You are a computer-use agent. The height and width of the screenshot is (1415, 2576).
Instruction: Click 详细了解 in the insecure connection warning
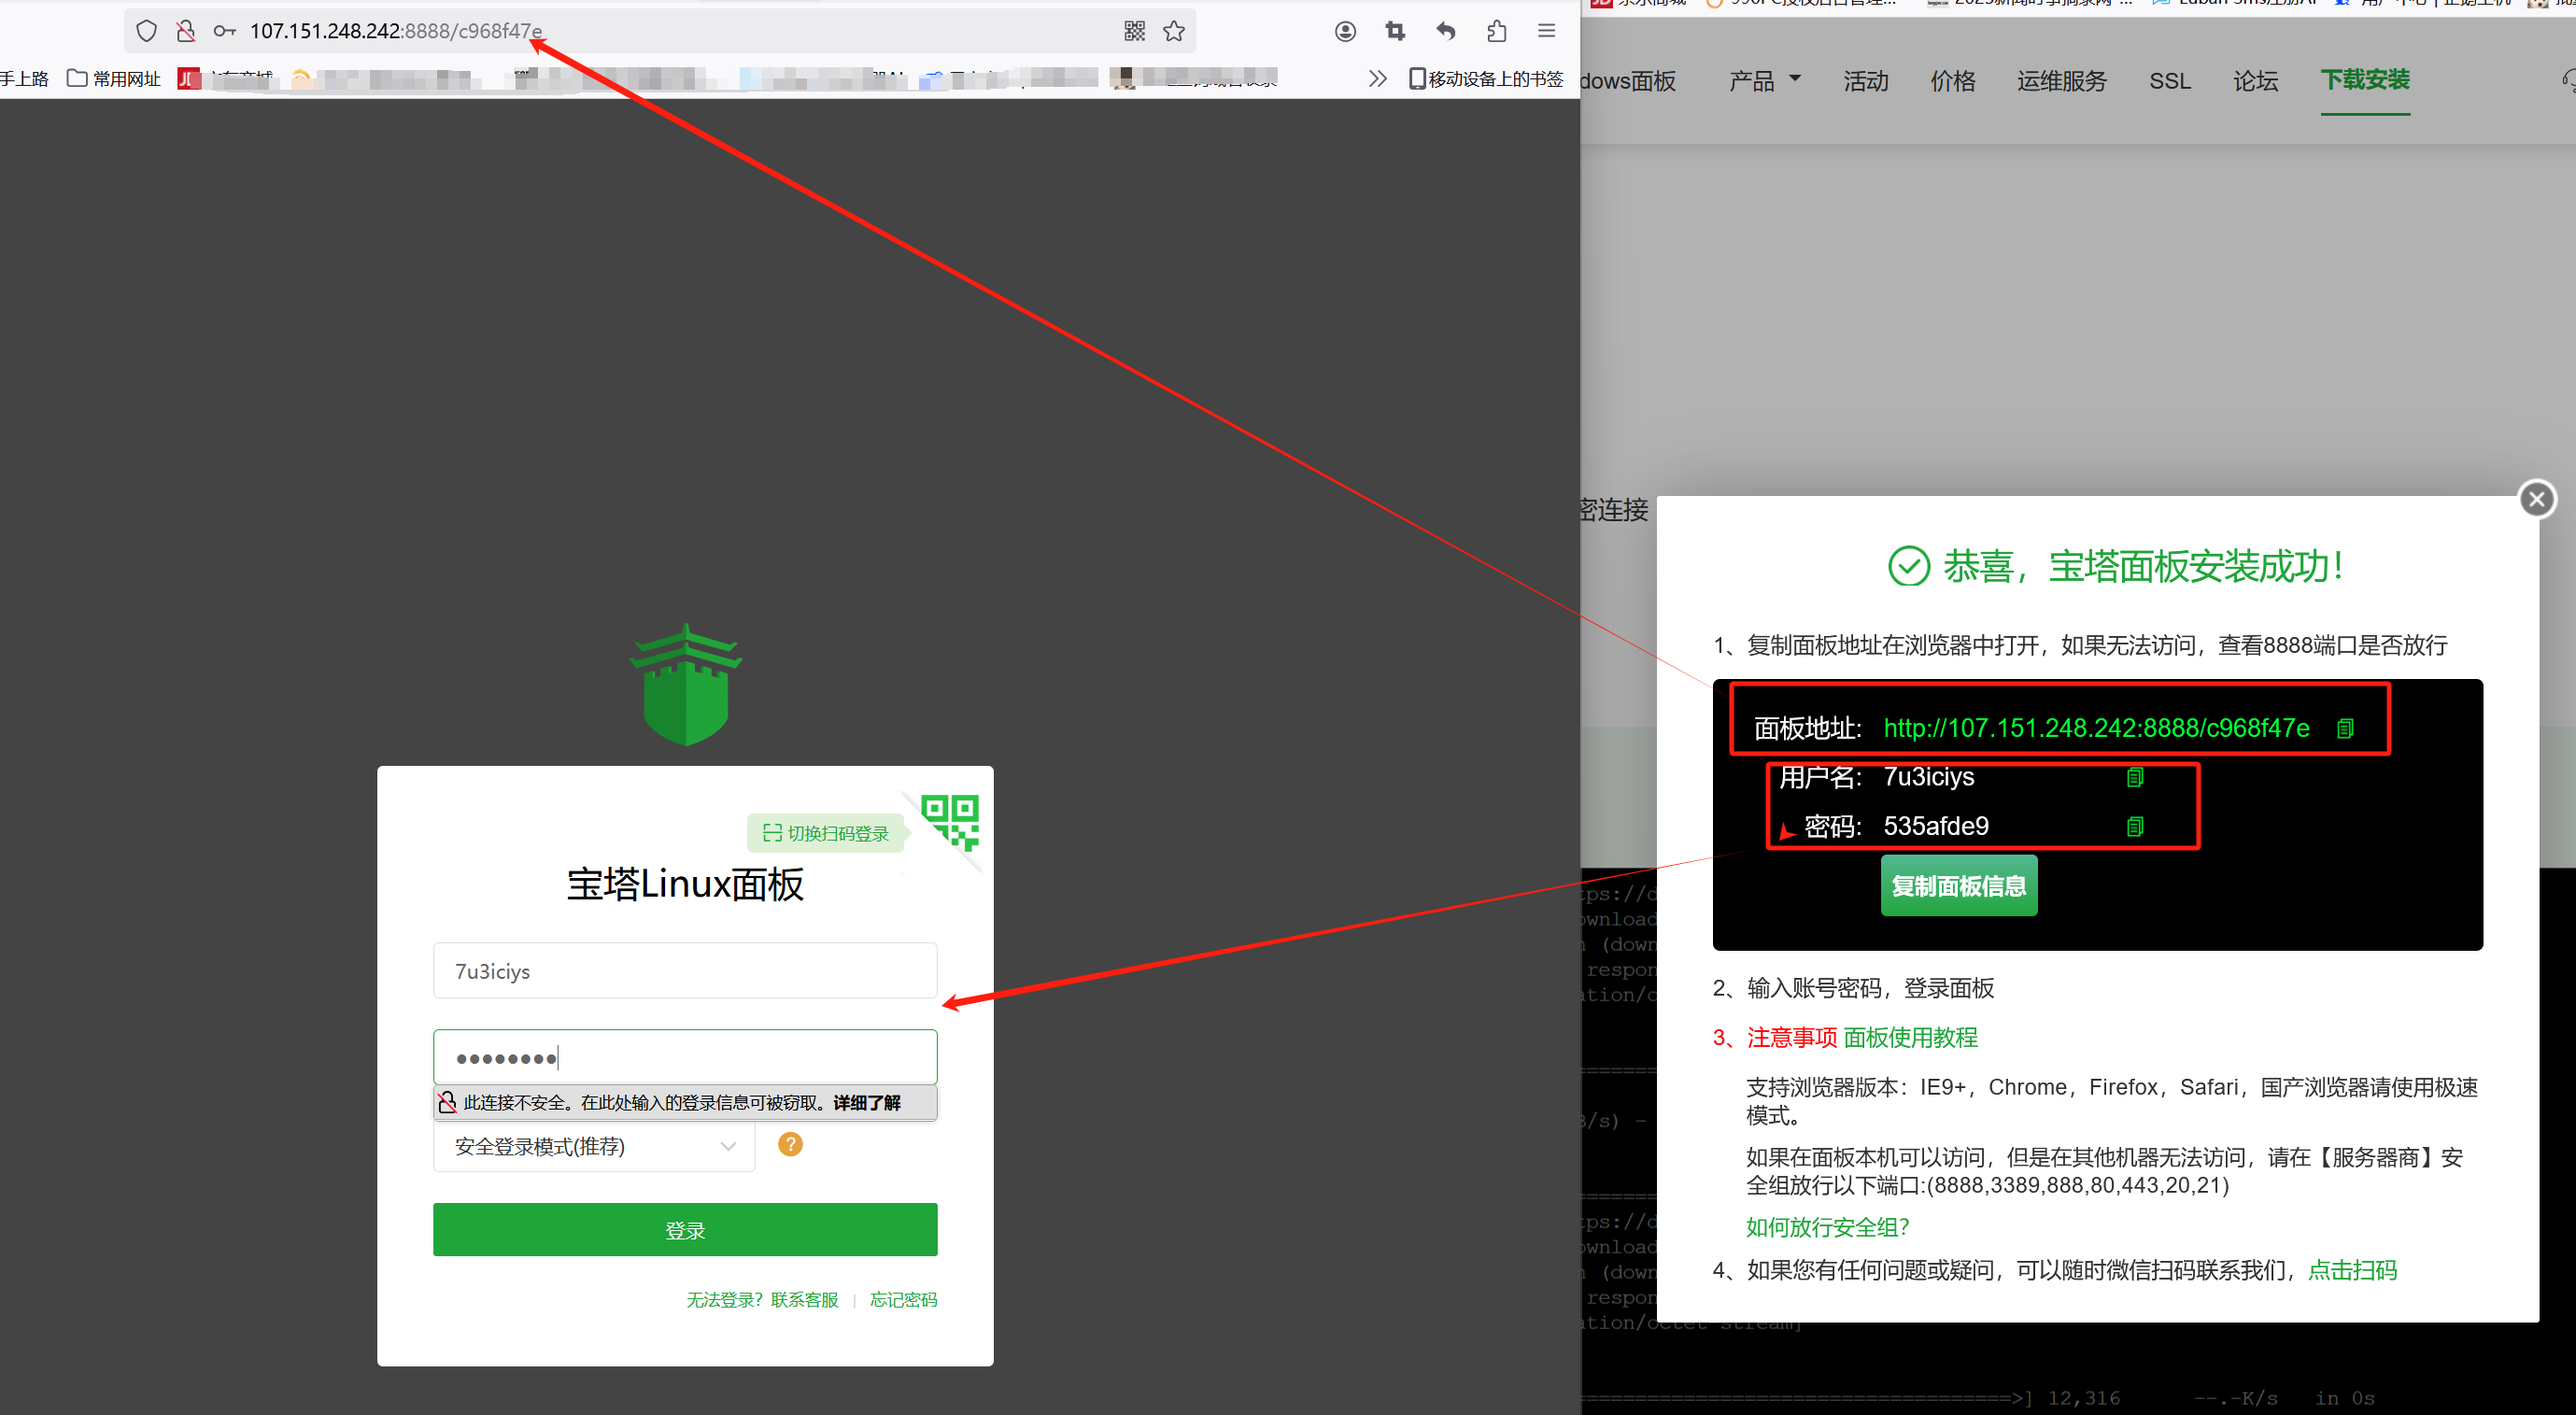pos(867,1102)
